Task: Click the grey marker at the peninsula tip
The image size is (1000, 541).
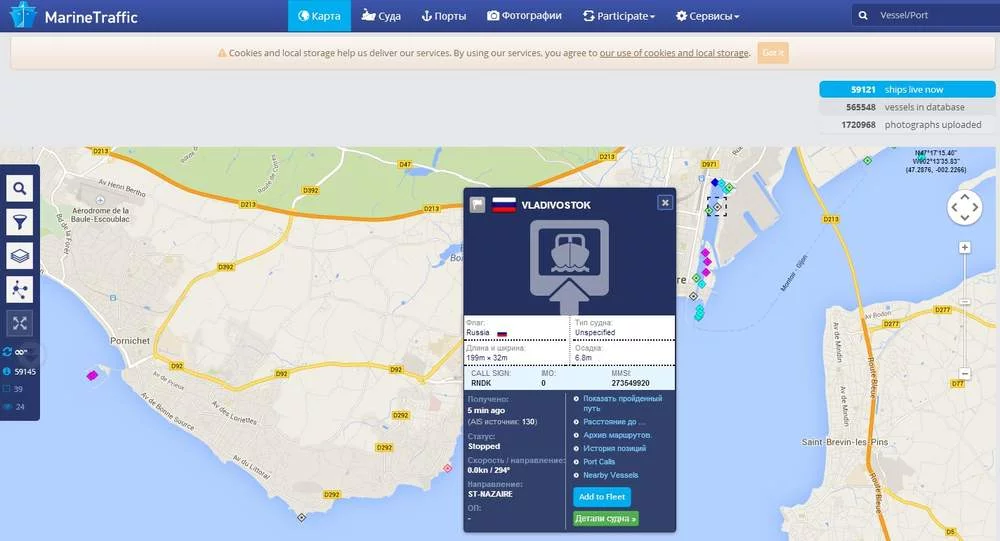Action: click(302, 517)
